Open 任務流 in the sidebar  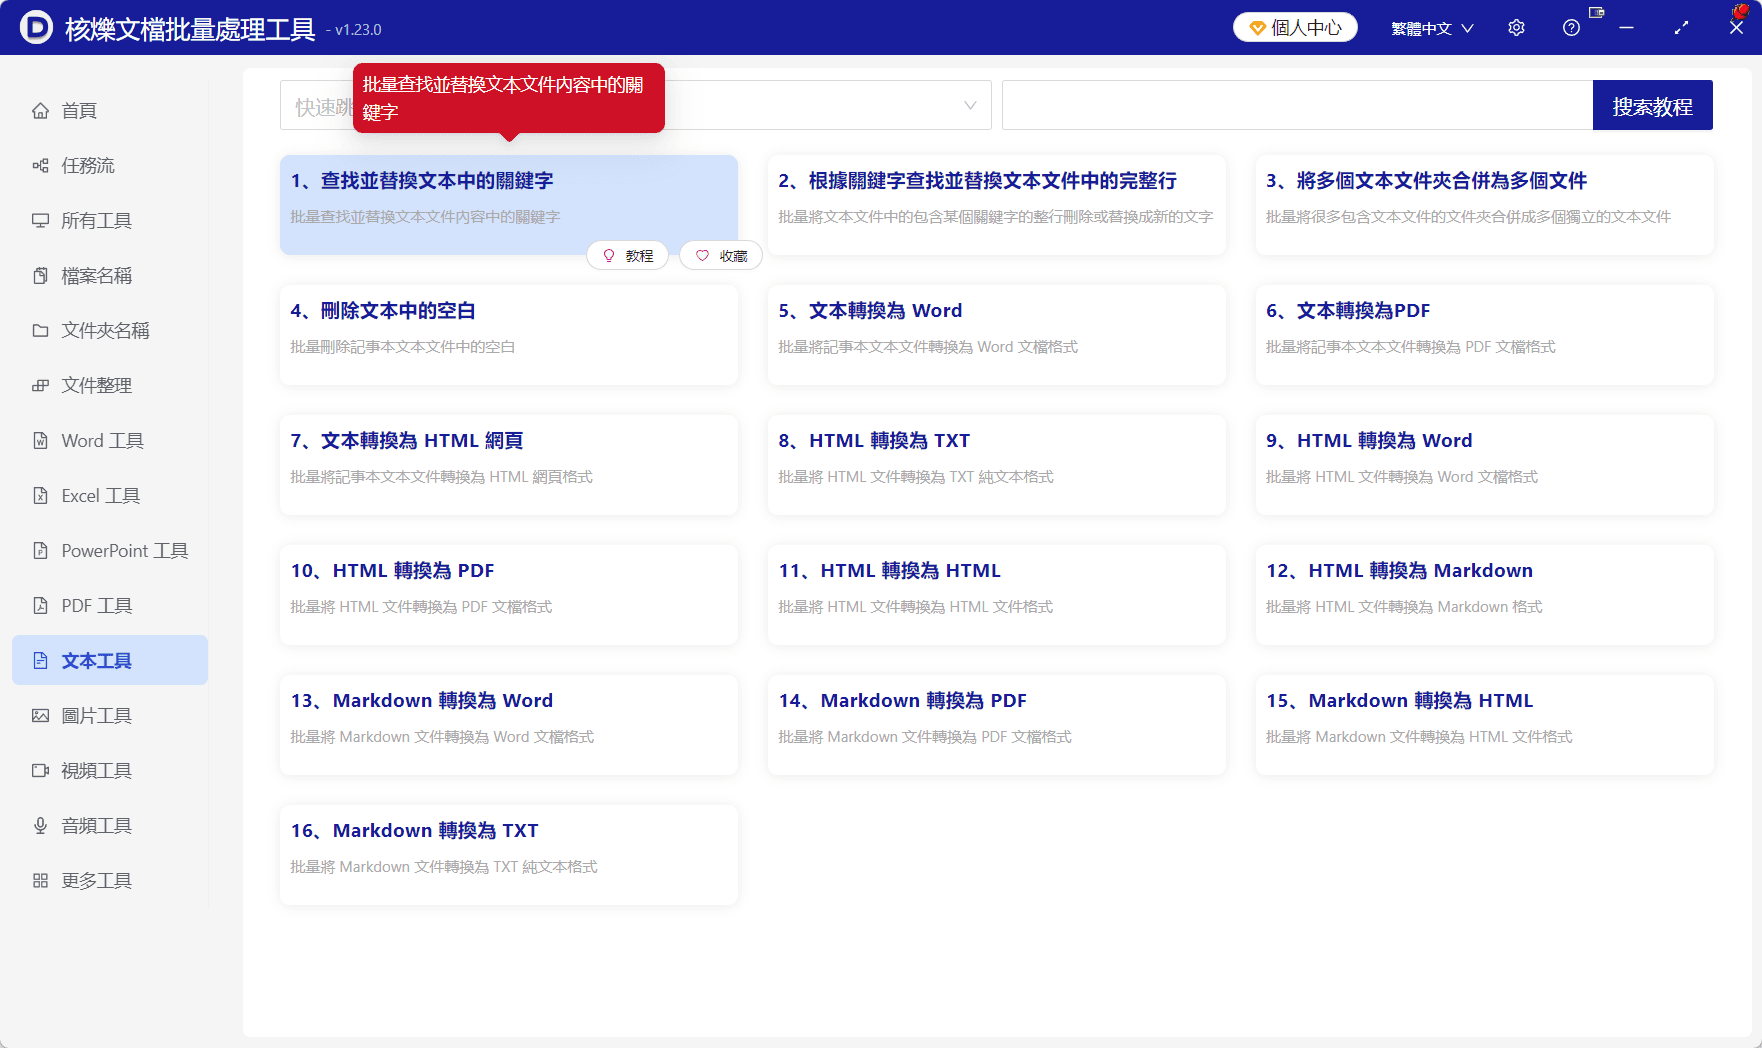[x=110, y=166]
